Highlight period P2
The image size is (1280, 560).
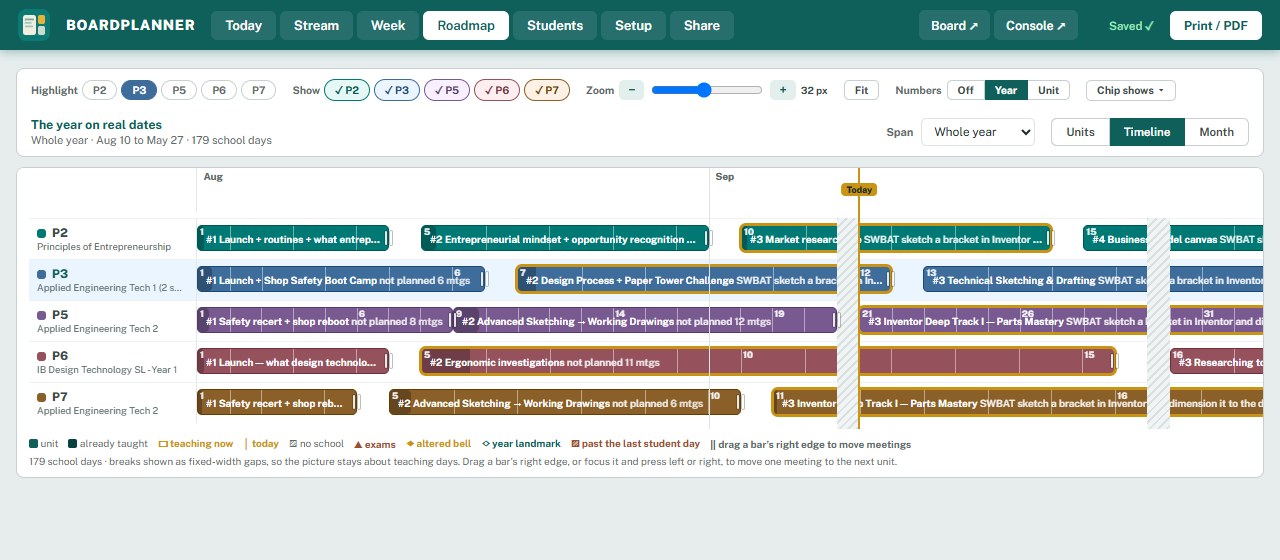click(x=99, y=90)
